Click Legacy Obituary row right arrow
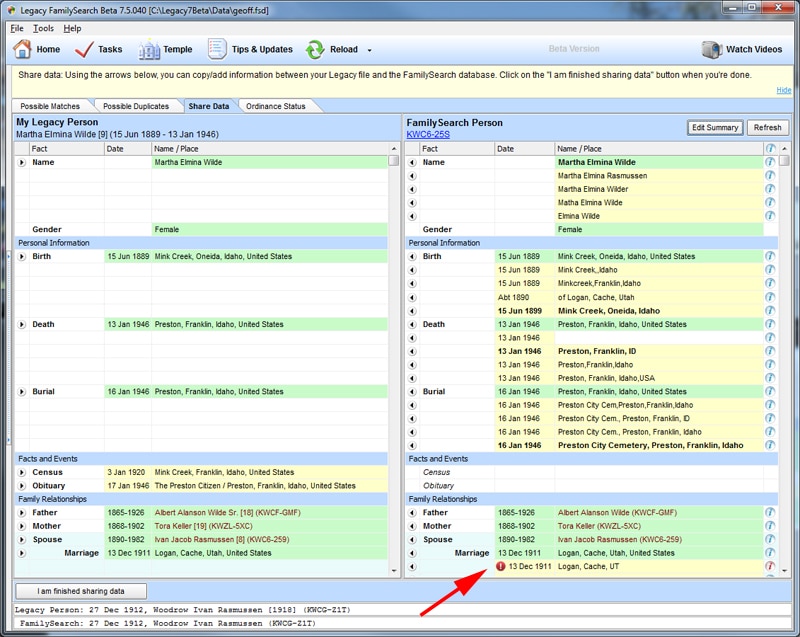800x637 pixels. pyautogui.click(x=21, y=486)
